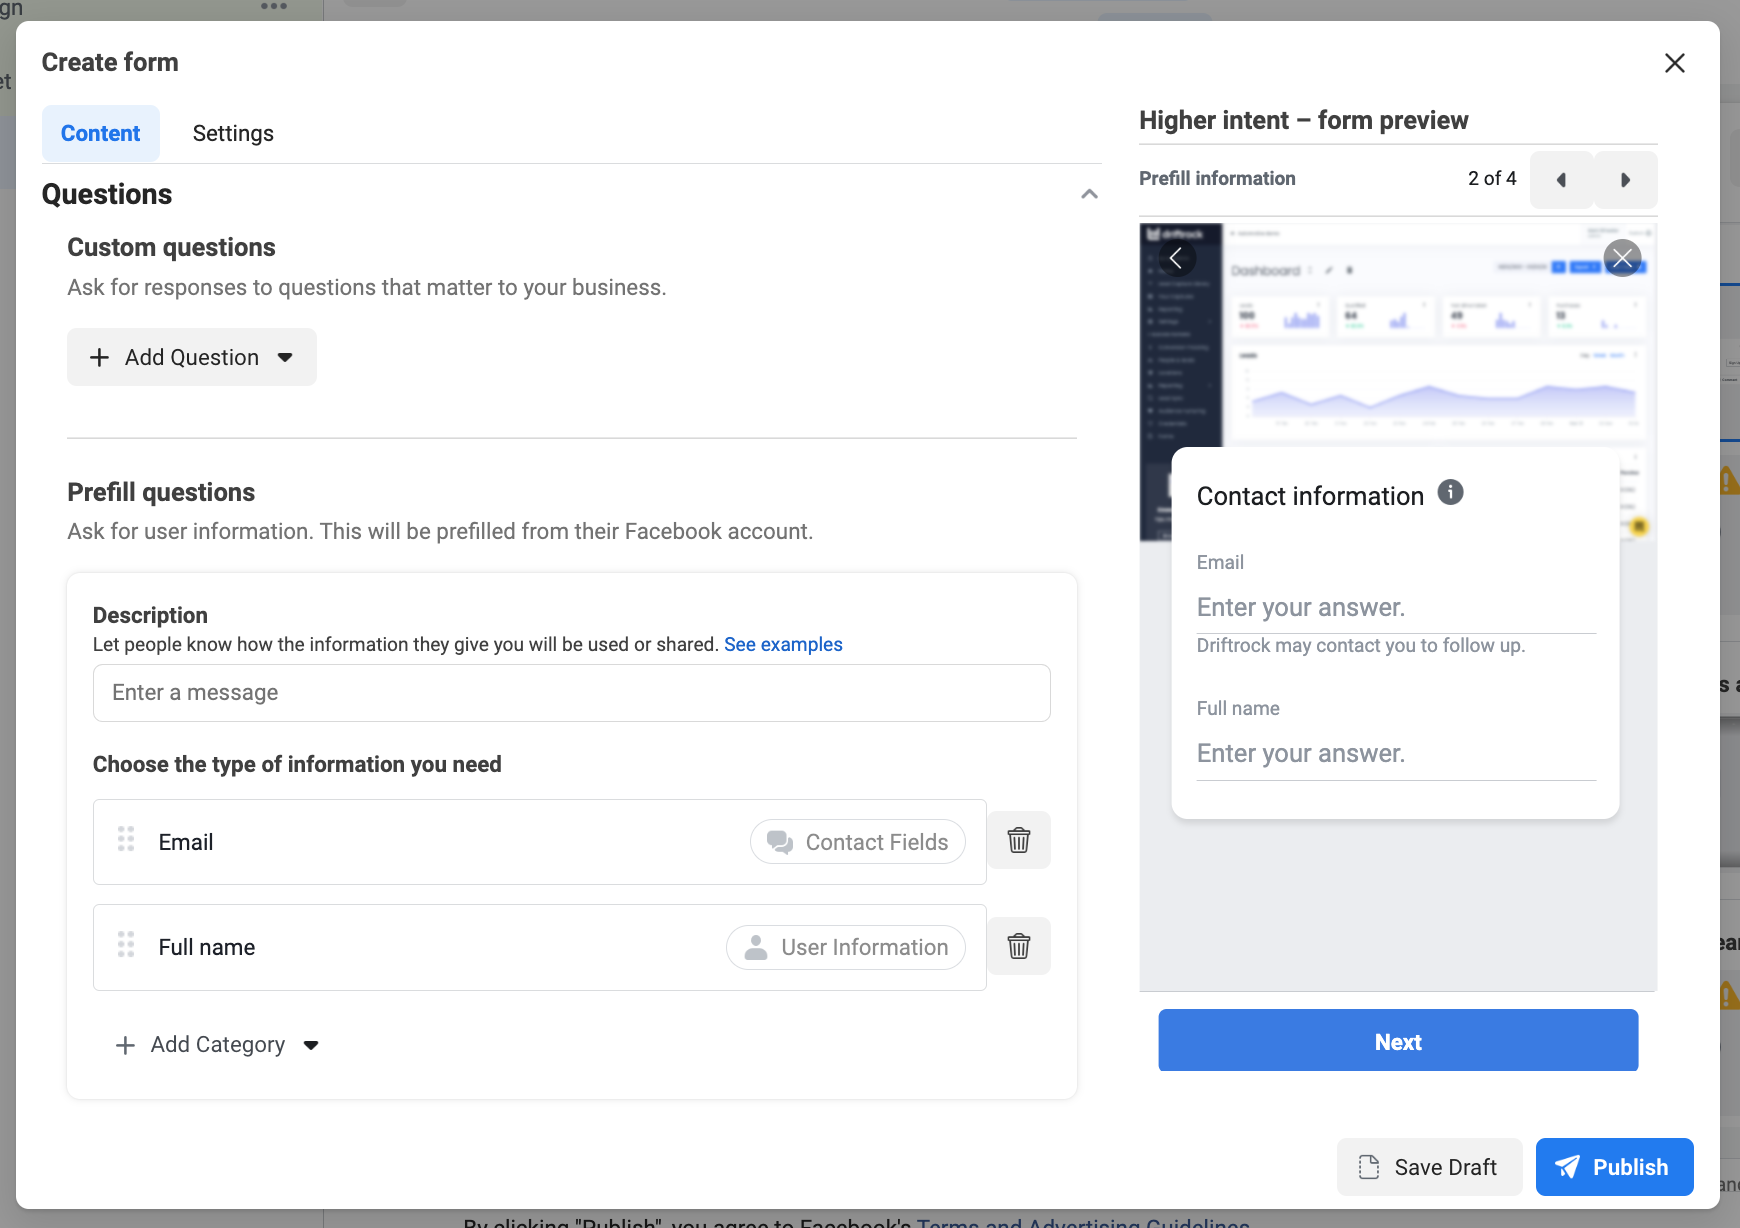Viewport: 1740px width, 1228px height.
Task: Dismiss the form preview overlay
Action: click(1622, 258)
